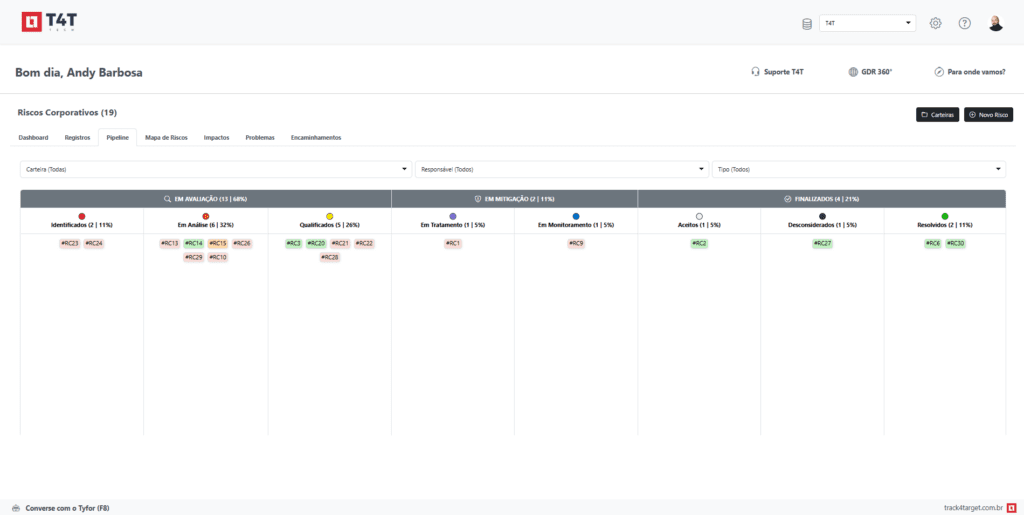
Task: Click the yellow Qualificados status dot
Action: pos(330,216)
